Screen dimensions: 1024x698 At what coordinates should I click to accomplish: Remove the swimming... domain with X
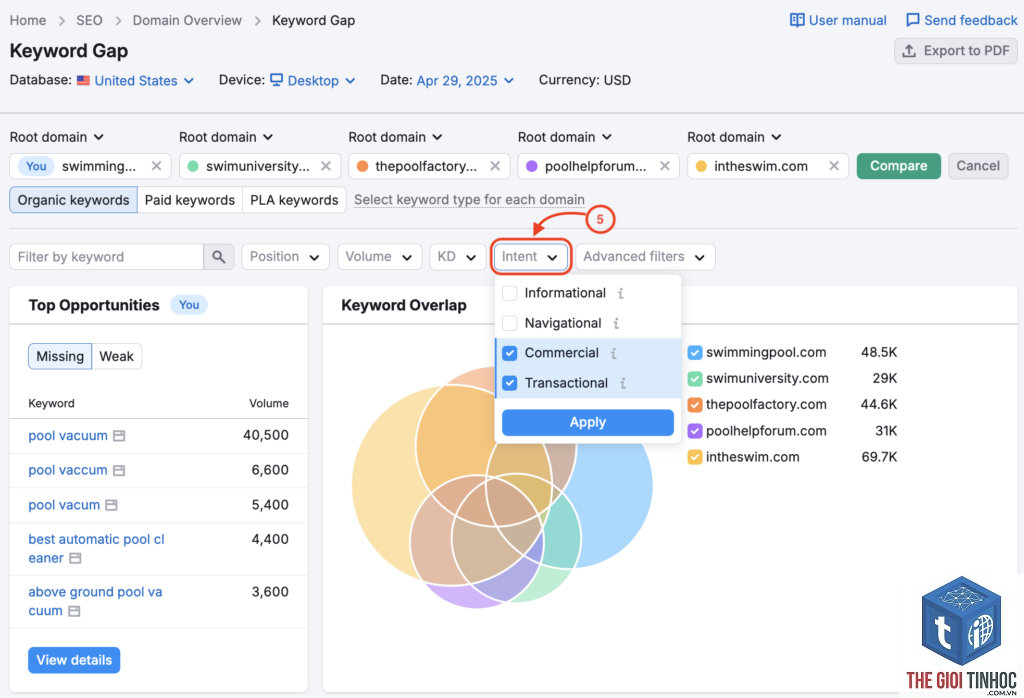point(156,166)
